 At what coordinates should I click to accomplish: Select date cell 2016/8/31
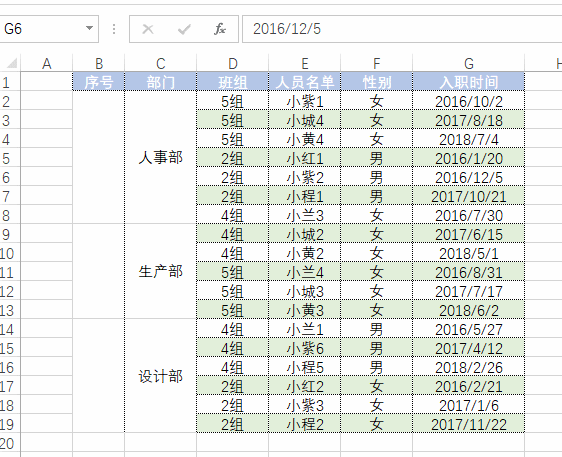[469, 272]
